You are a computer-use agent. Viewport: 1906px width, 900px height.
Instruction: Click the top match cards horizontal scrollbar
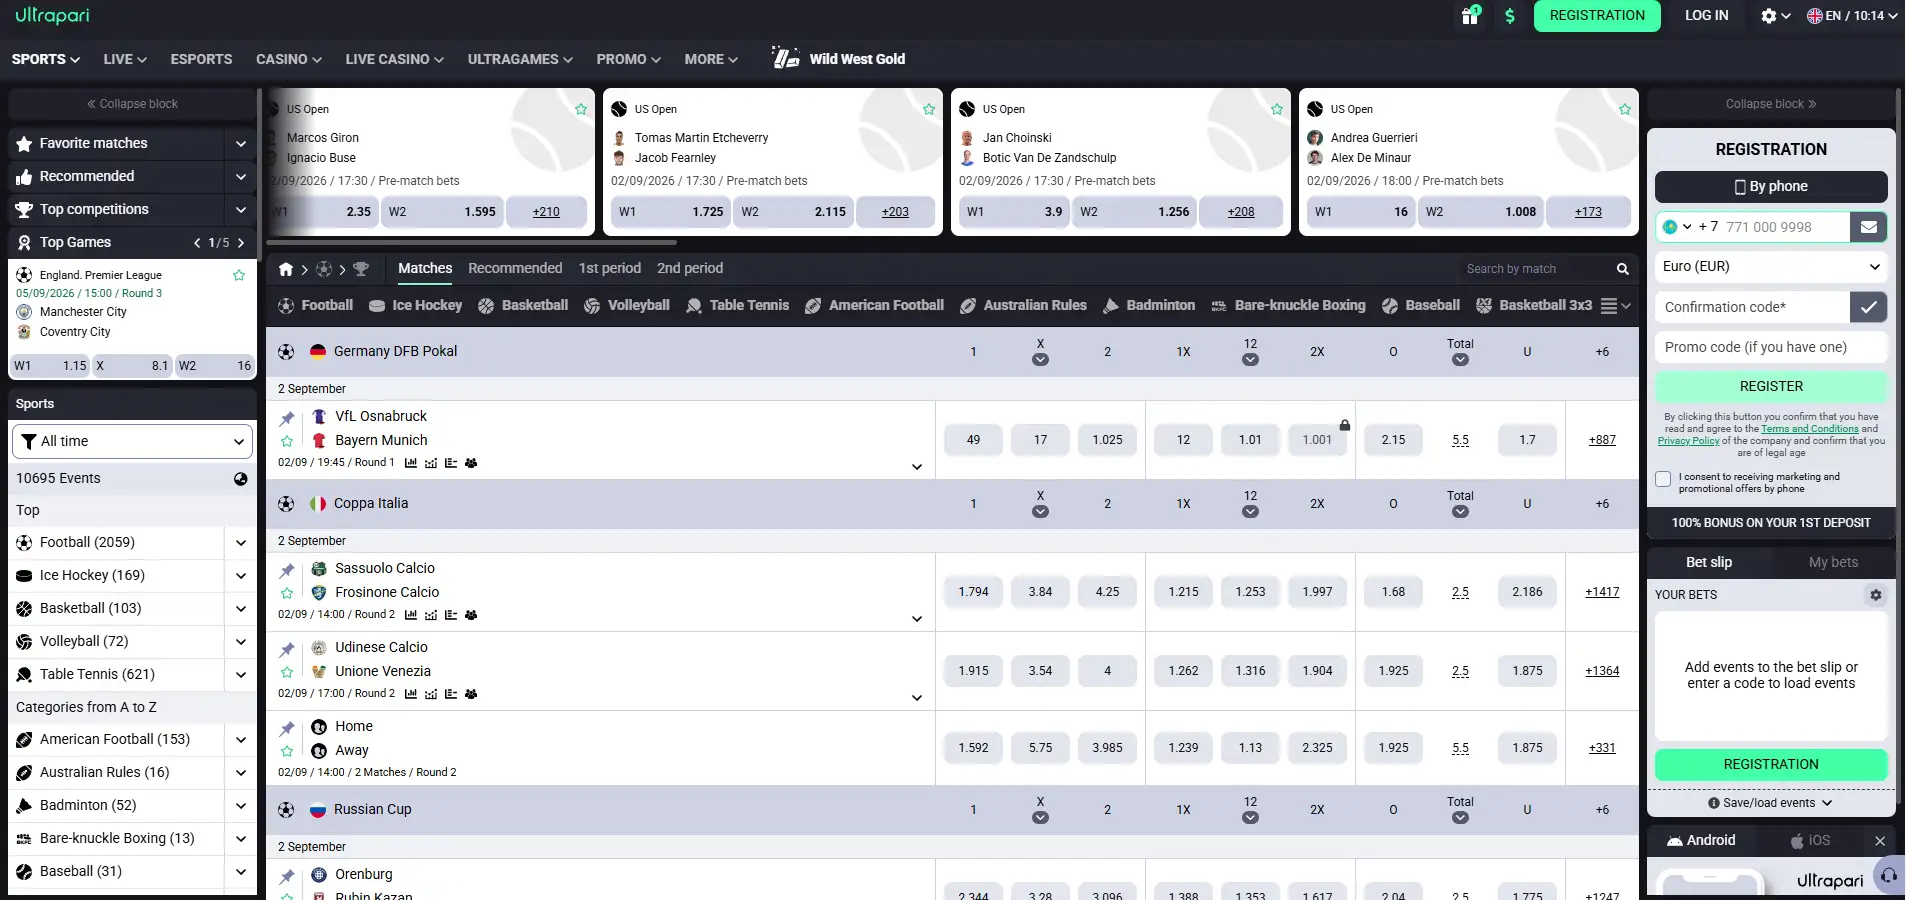471,242
